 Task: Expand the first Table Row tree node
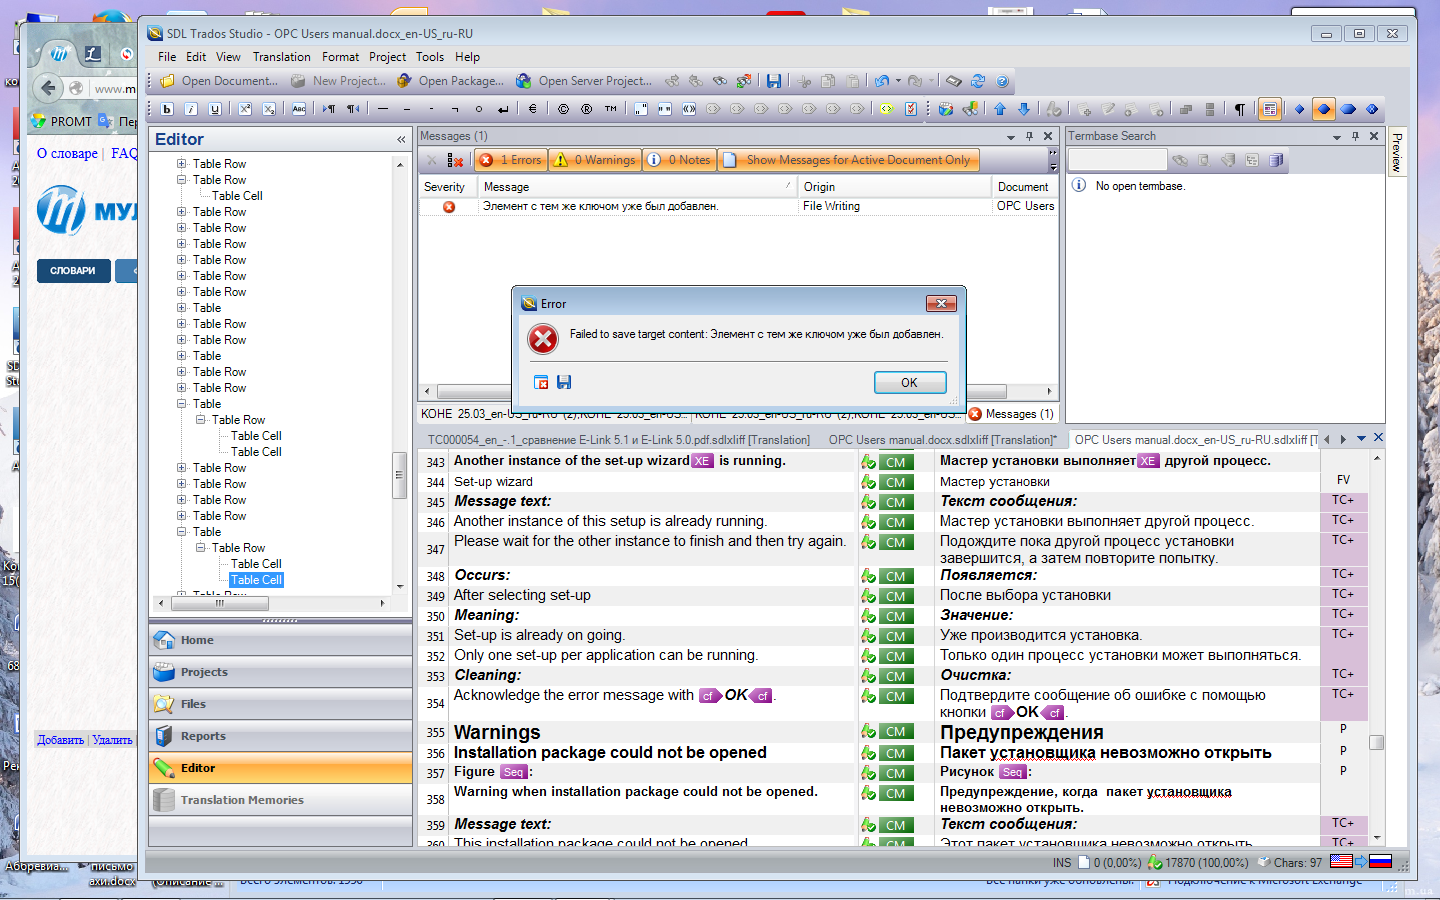[x=182, y=163]
